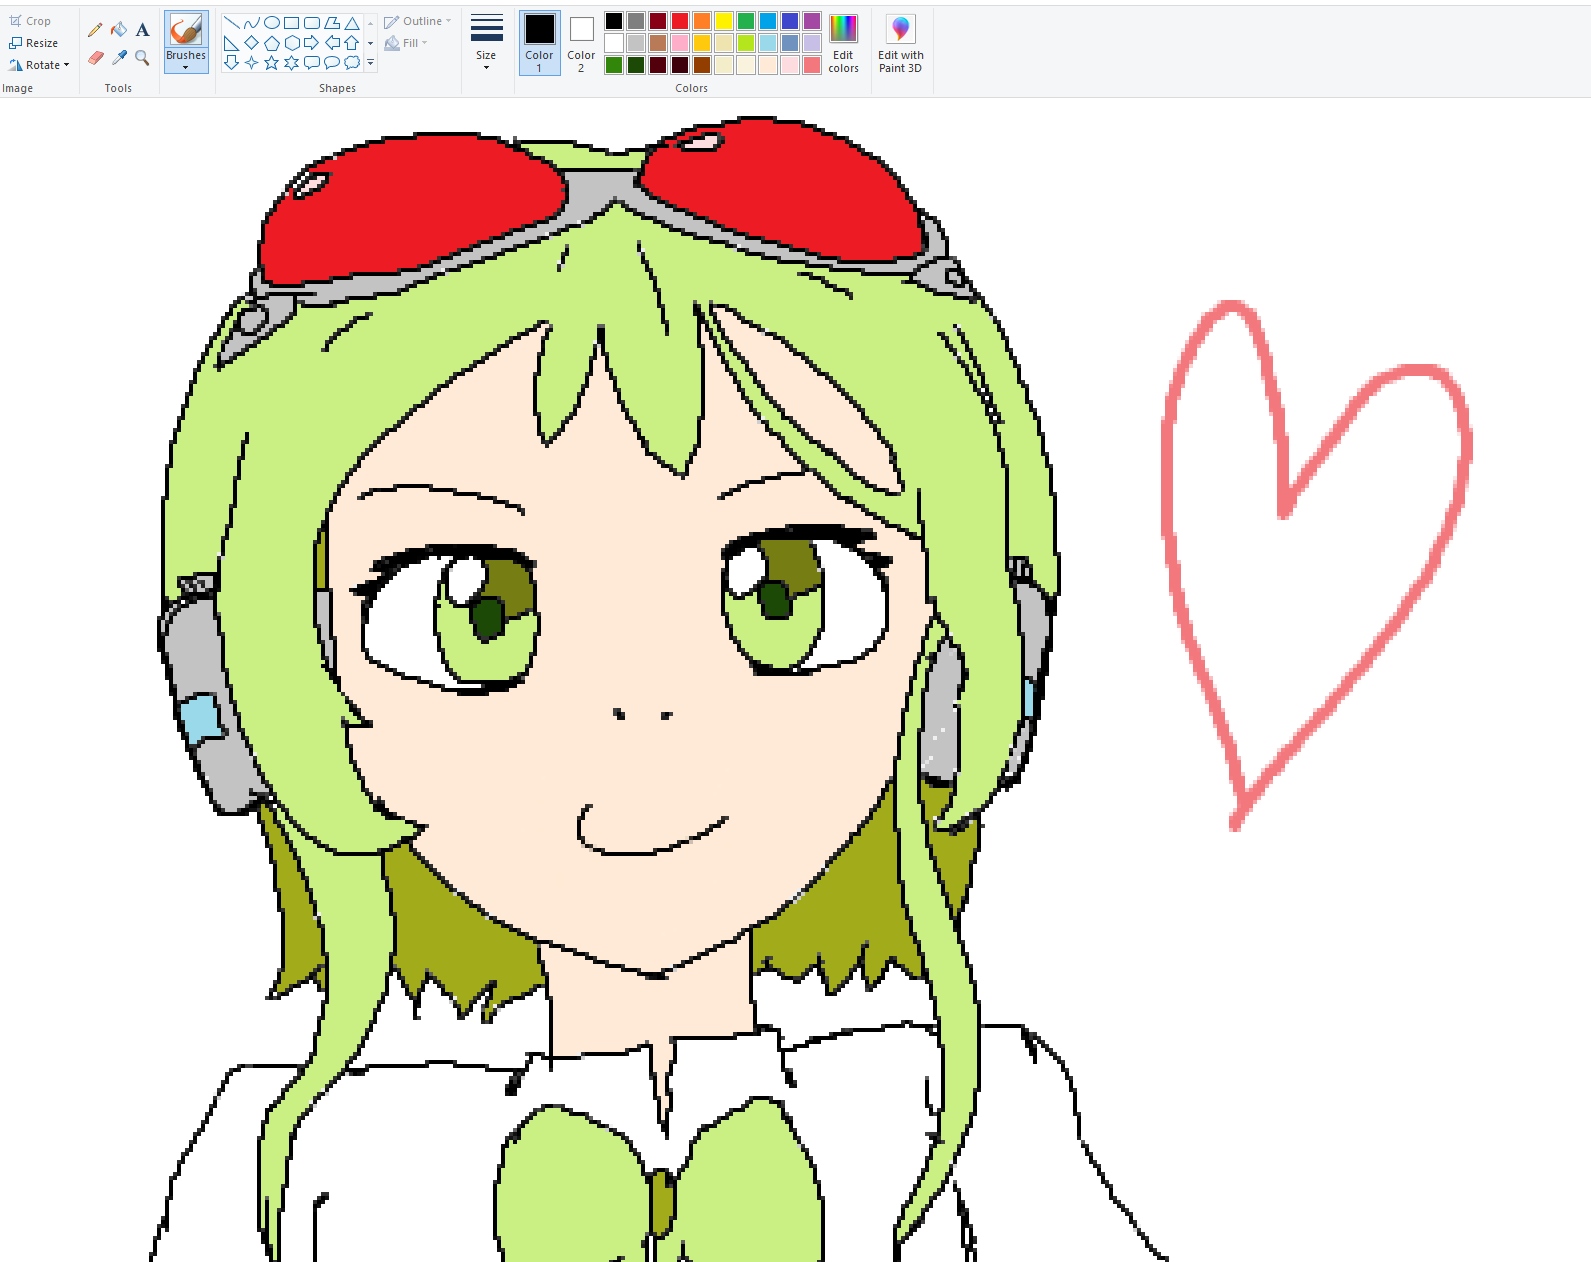This screenshot has width=1591, height=1262.
Task: Pick the indigo blue palette swatch
Action: (790, 21)
